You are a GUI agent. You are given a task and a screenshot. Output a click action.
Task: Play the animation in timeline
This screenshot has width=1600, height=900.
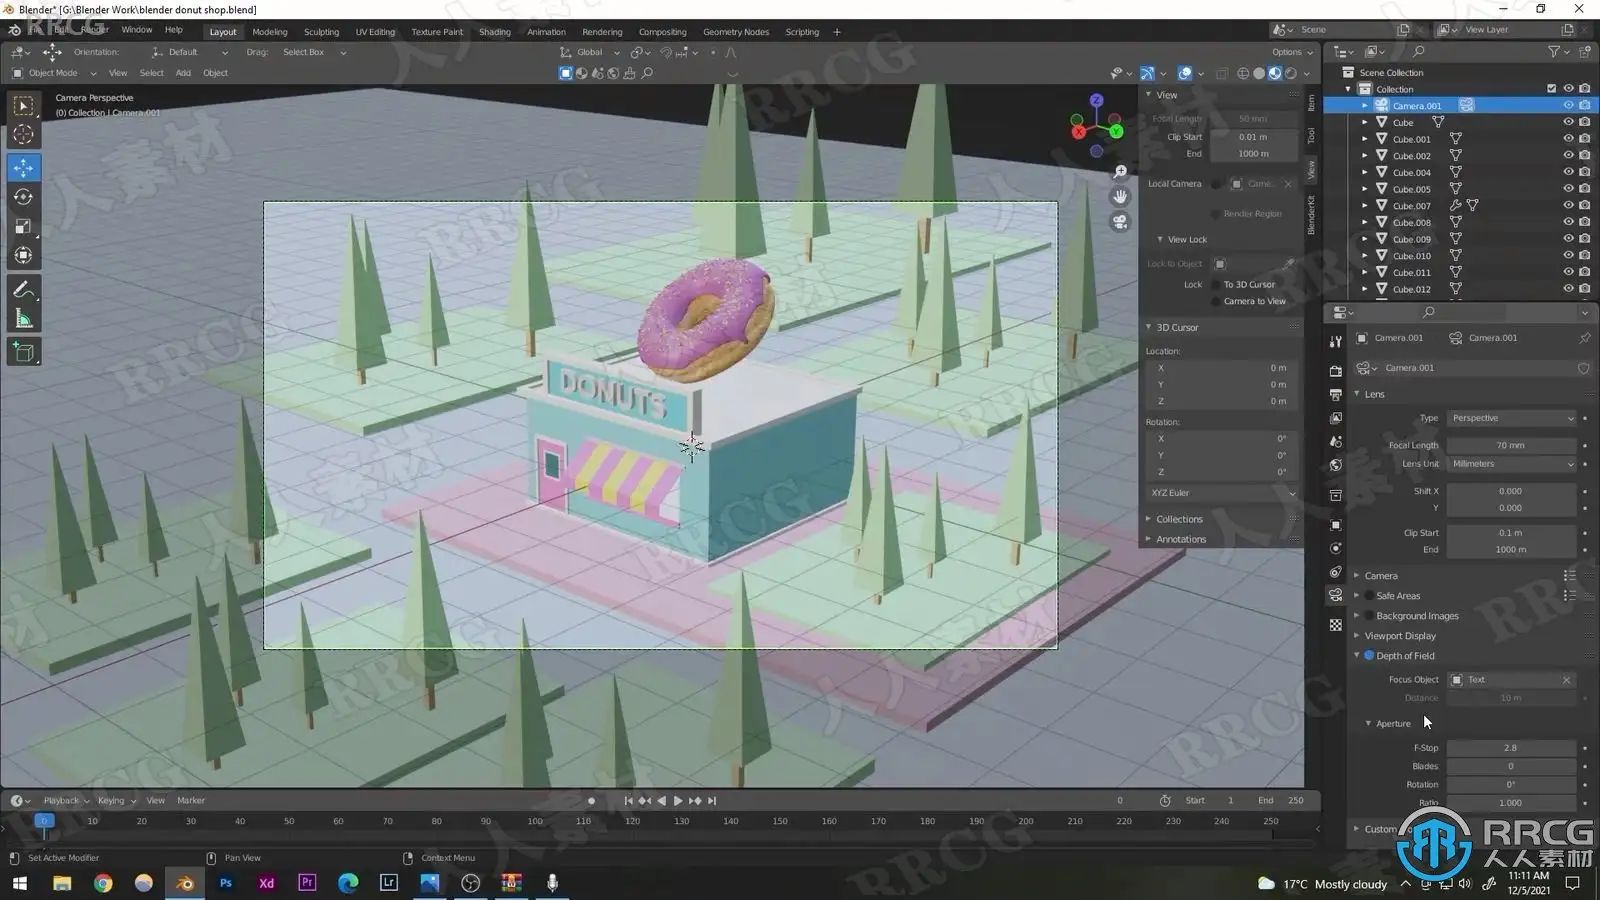click(x=678, y=800)
